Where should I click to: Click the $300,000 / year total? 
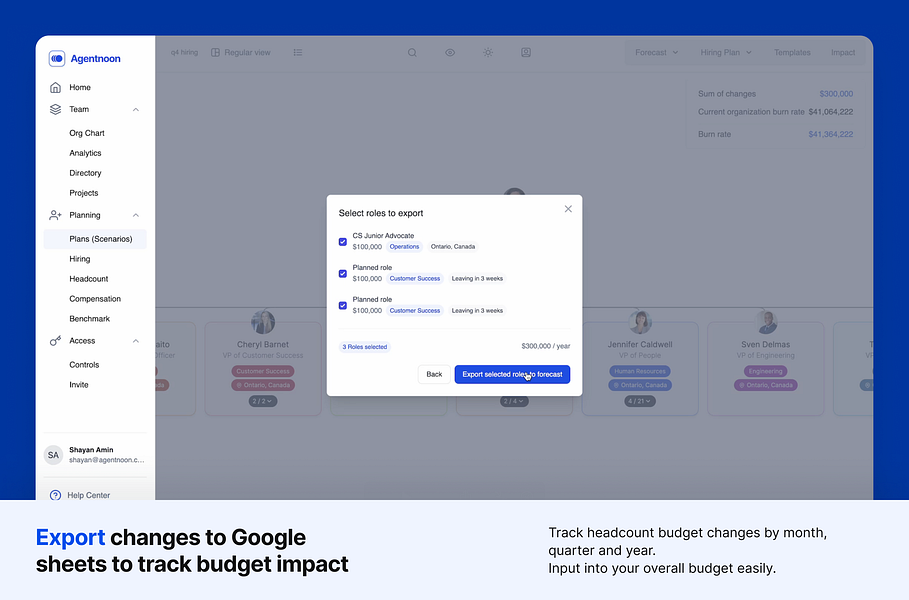[546, 346]
